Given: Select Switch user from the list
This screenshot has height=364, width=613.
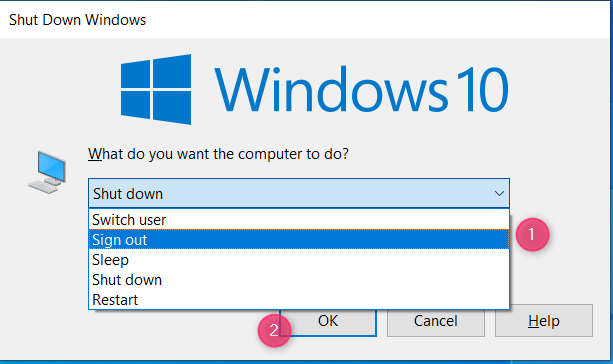Looking at the screenshot, I should (299, 220).
